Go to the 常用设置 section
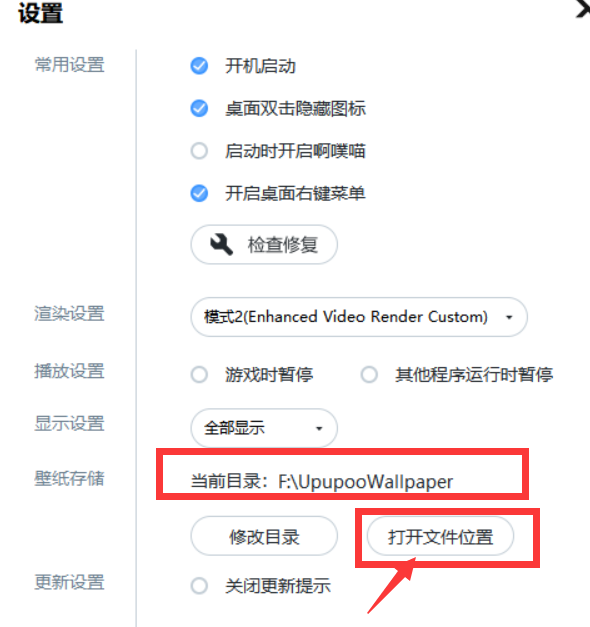The width and height of the screenshot is (590, 627). coord(69,65)
